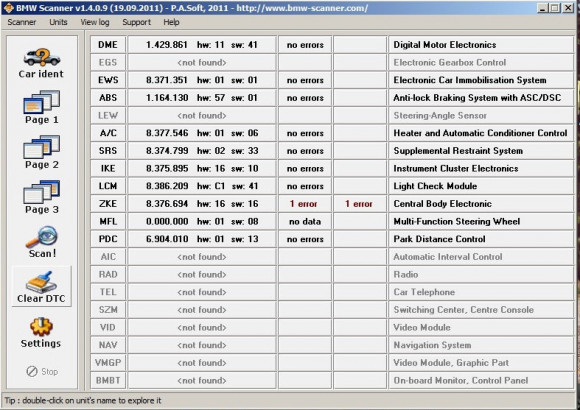
Task: Click the 'no data' status for MFL
Action: coord(305,222)
